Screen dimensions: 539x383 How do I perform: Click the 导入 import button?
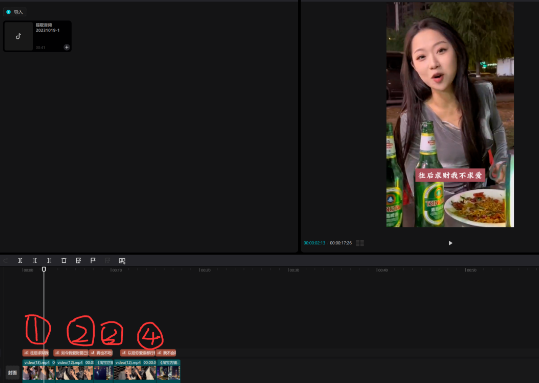pos(15,12)
